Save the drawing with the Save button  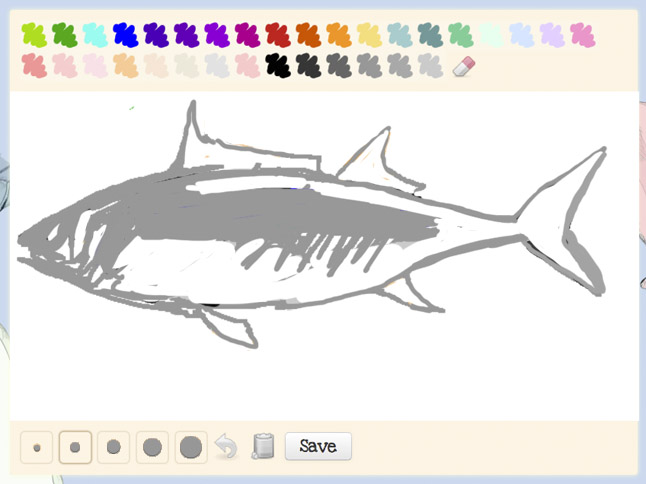(x=318, y=446)
